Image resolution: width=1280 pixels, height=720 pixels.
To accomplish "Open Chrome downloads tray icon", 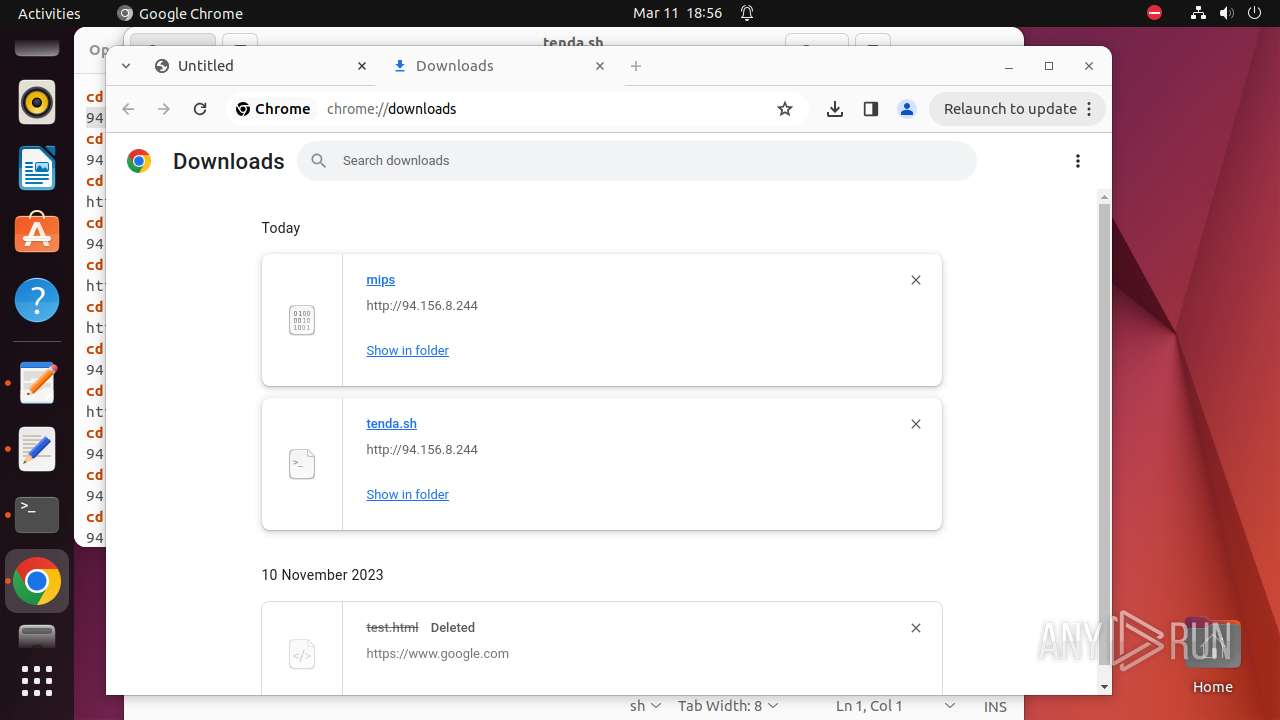I will 835,109.
